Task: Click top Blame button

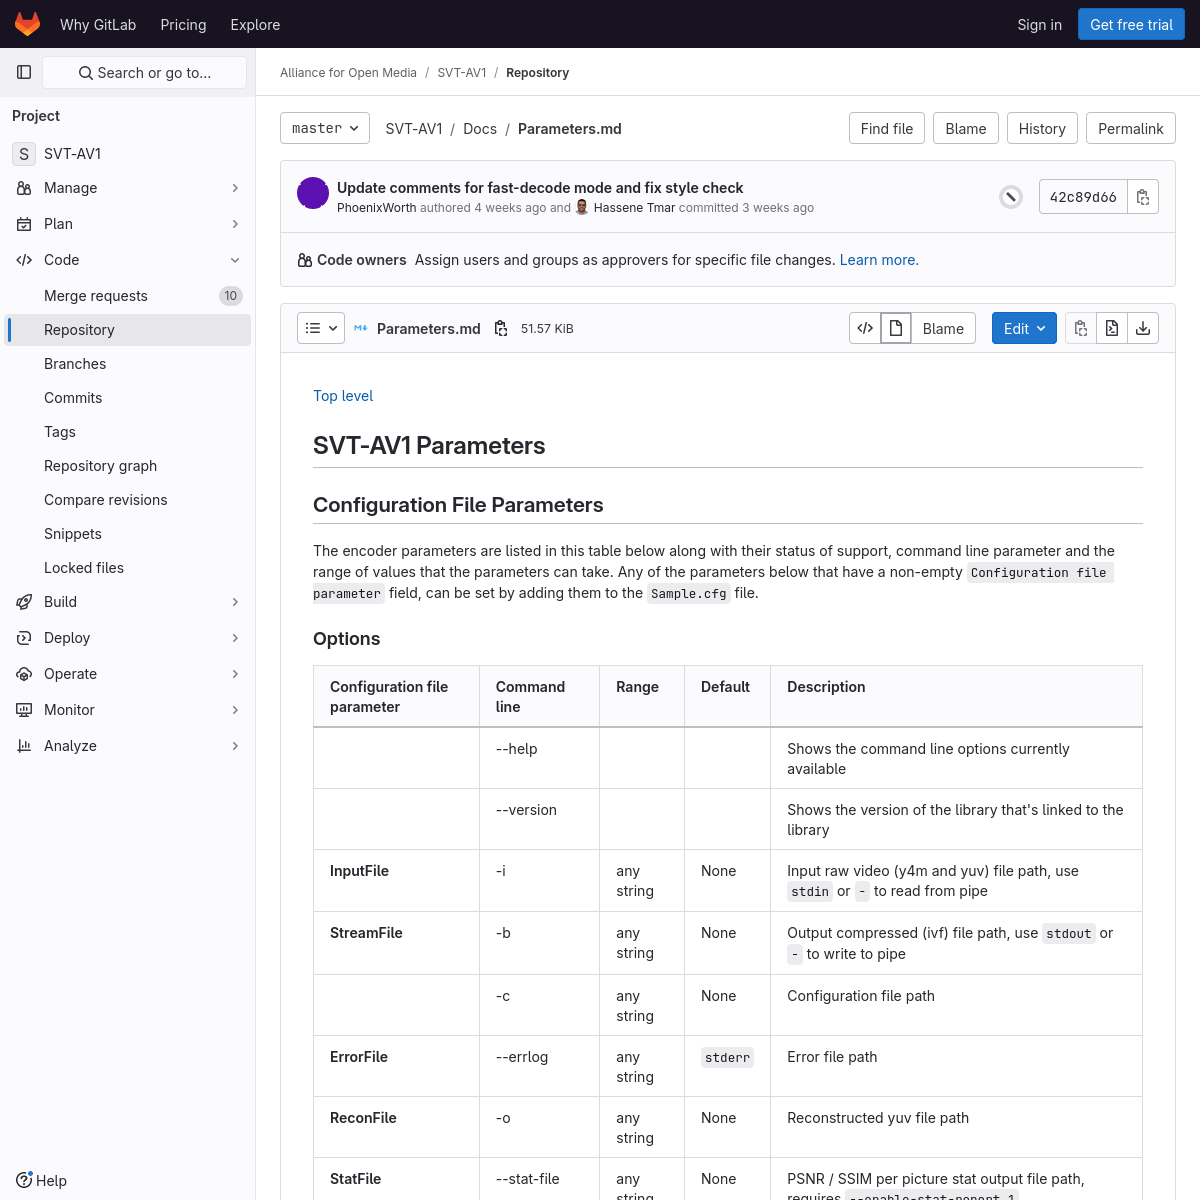Action: tap(966, 128)
